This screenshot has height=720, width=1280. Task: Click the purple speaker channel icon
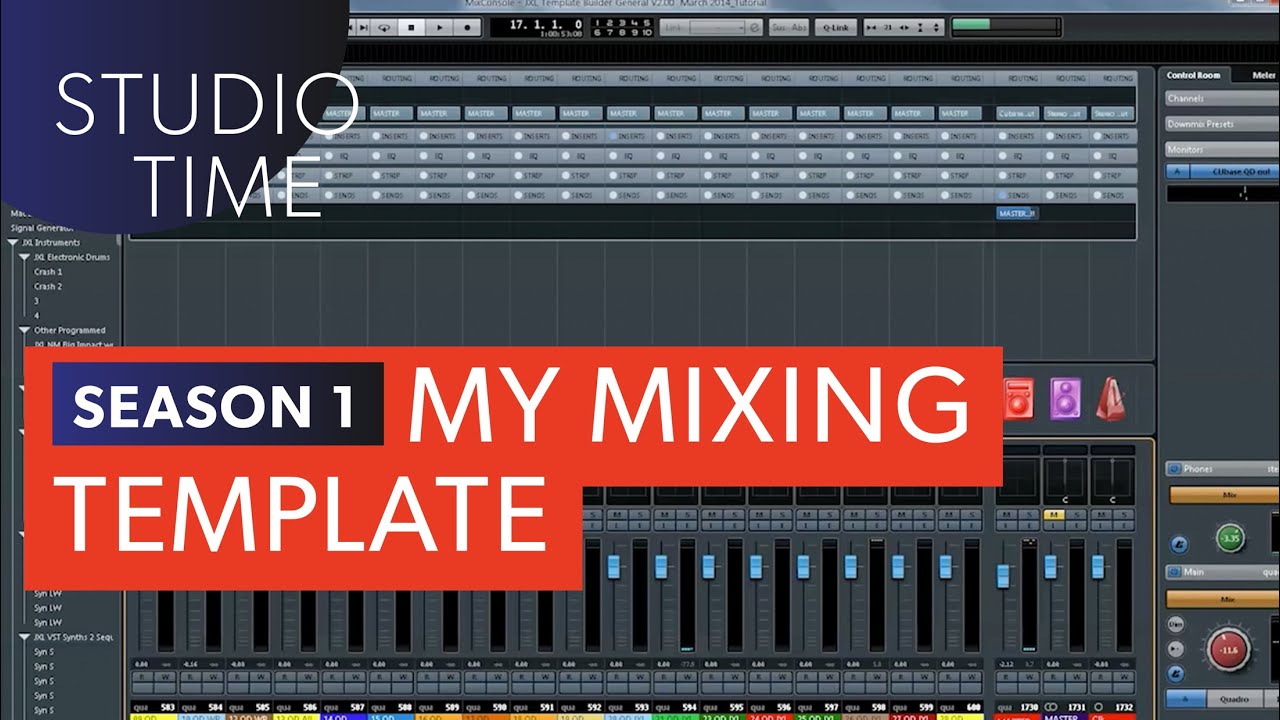(1065, 399)
